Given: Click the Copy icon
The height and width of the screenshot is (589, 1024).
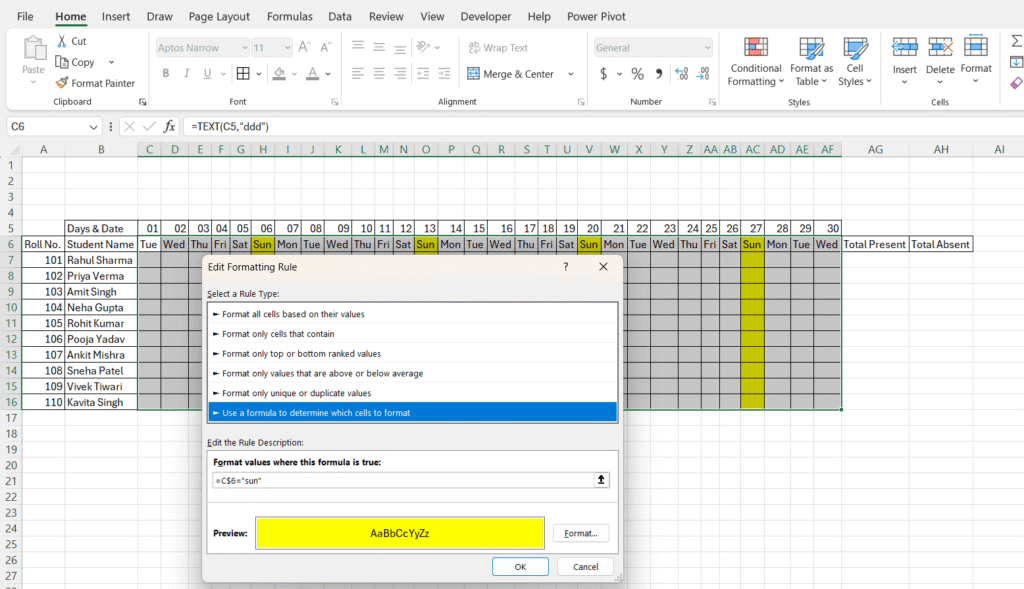Looking at the screenshot, I should pos(62,62).
